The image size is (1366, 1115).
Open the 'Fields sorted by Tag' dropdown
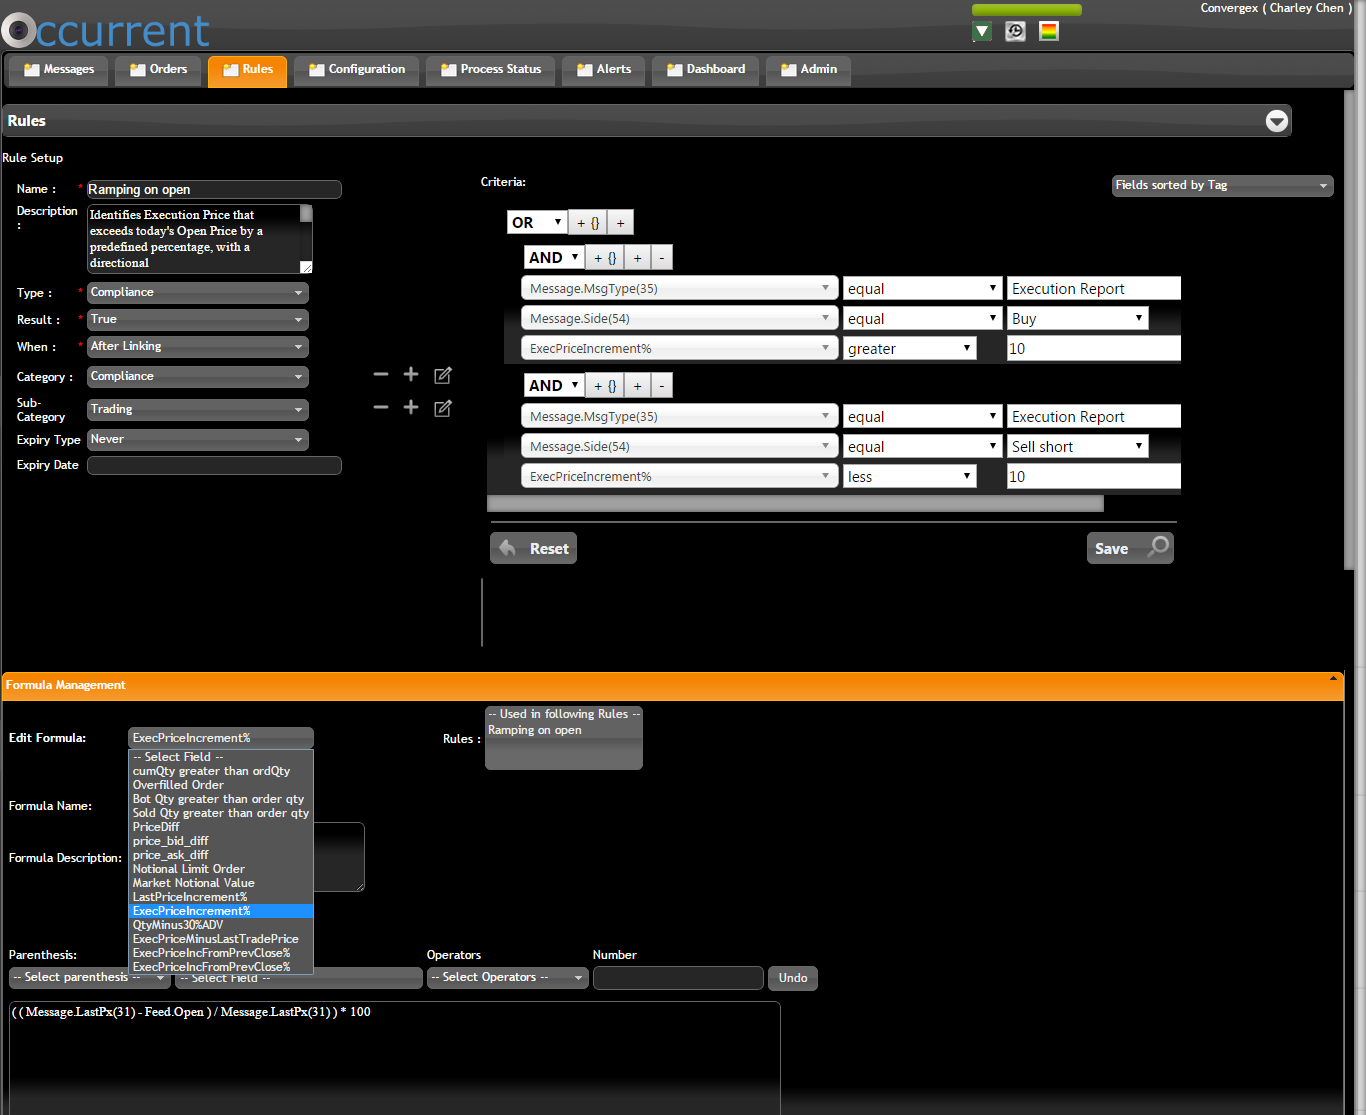(1222, 185)
